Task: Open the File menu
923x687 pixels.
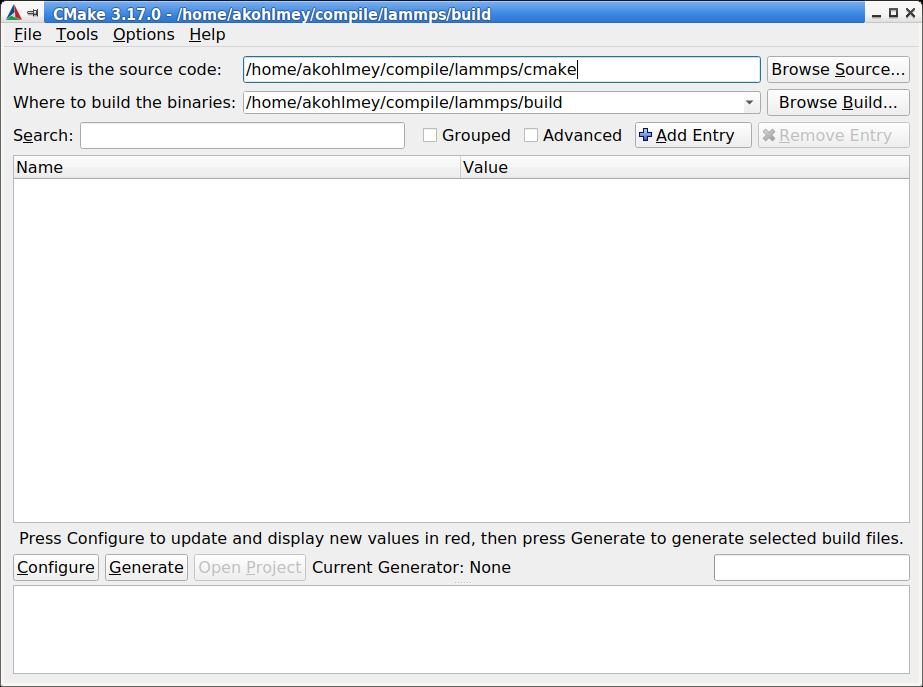Action: coord(27,34)
